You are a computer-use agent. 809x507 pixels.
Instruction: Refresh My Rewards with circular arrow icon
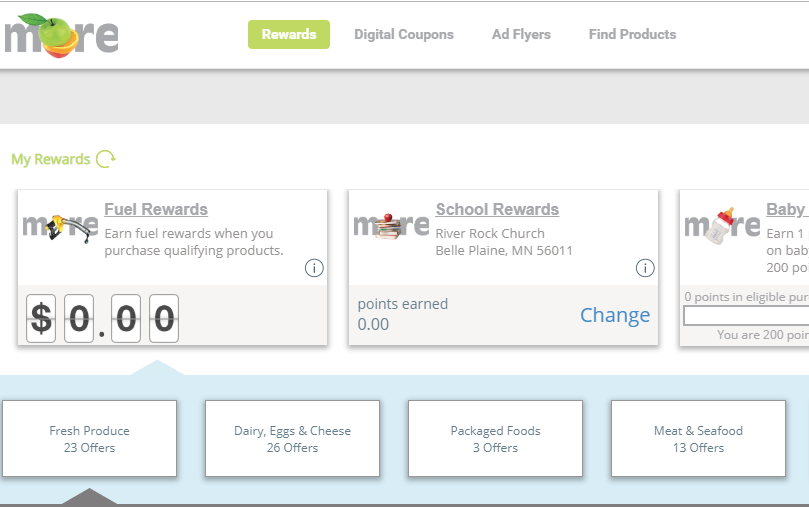[106, 159]
